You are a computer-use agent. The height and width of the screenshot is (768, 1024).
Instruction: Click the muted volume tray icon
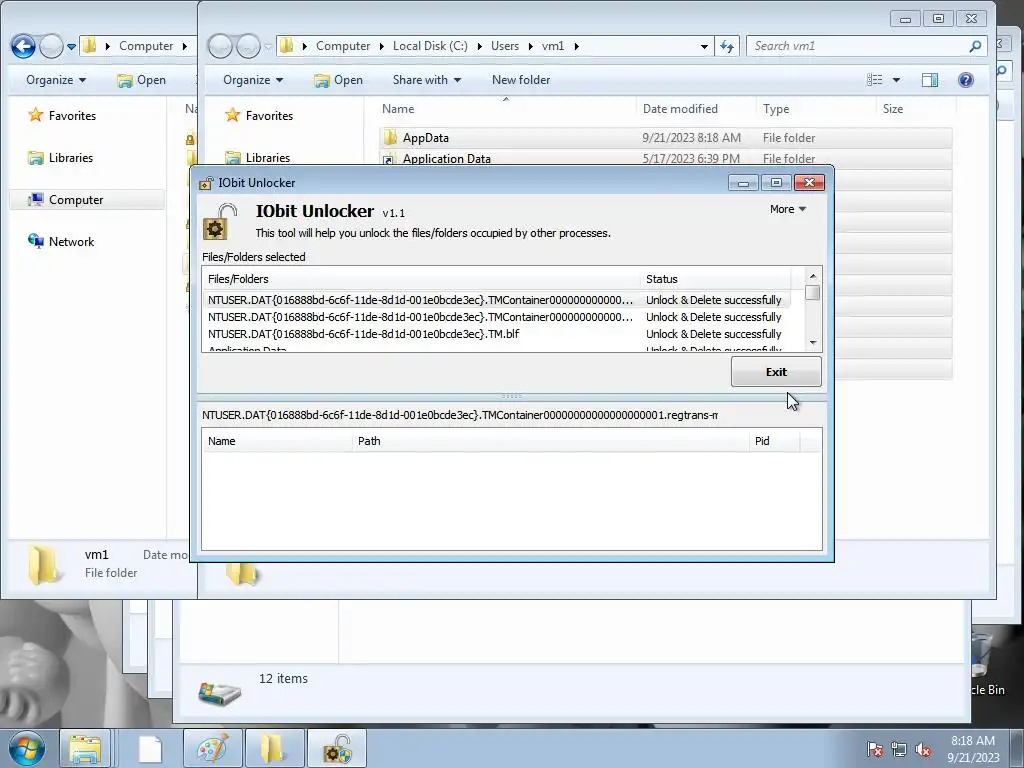923,749
